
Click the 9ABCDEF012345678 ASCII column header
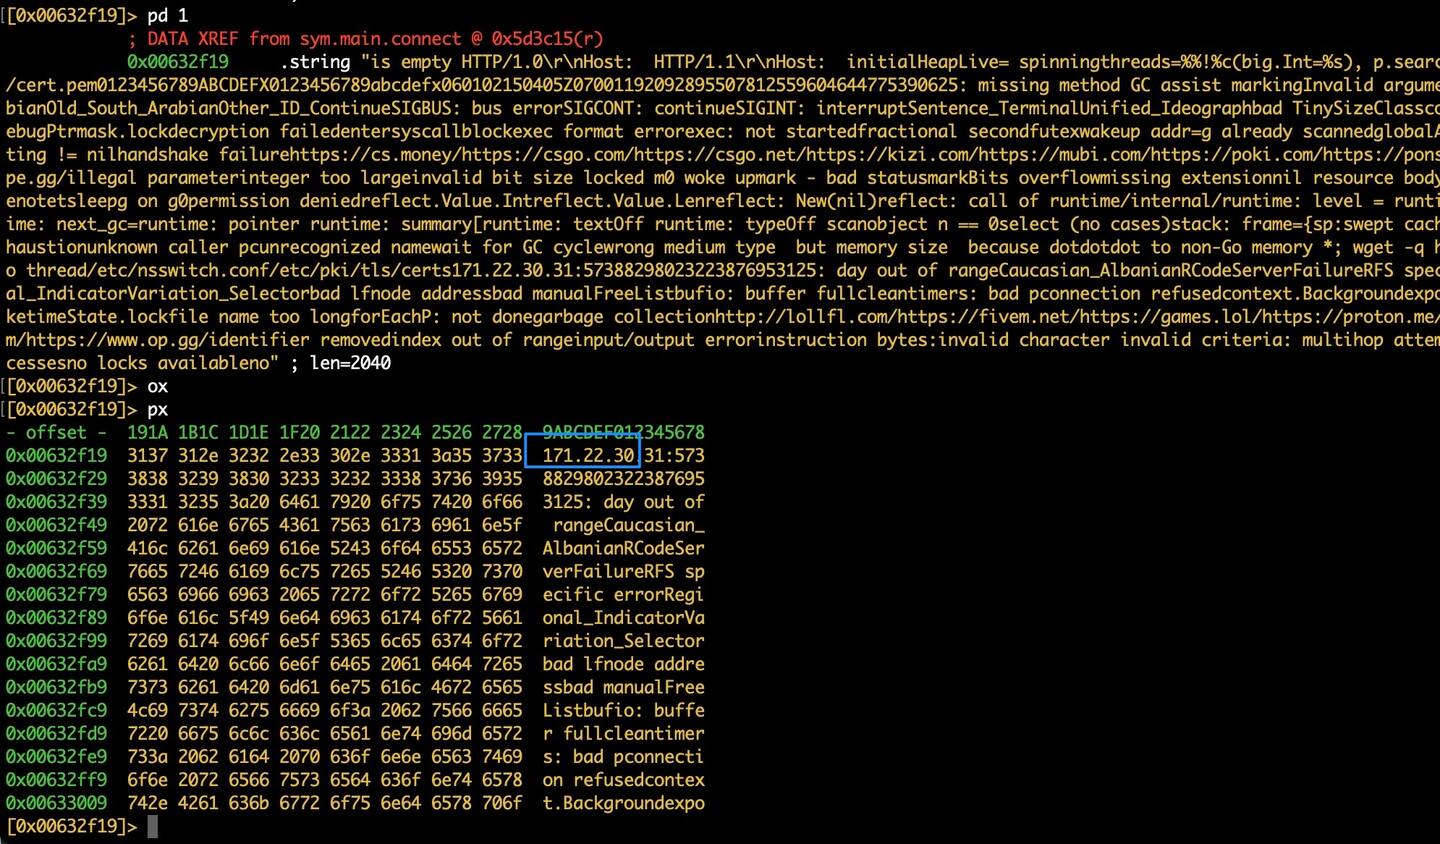click(623, 432)
